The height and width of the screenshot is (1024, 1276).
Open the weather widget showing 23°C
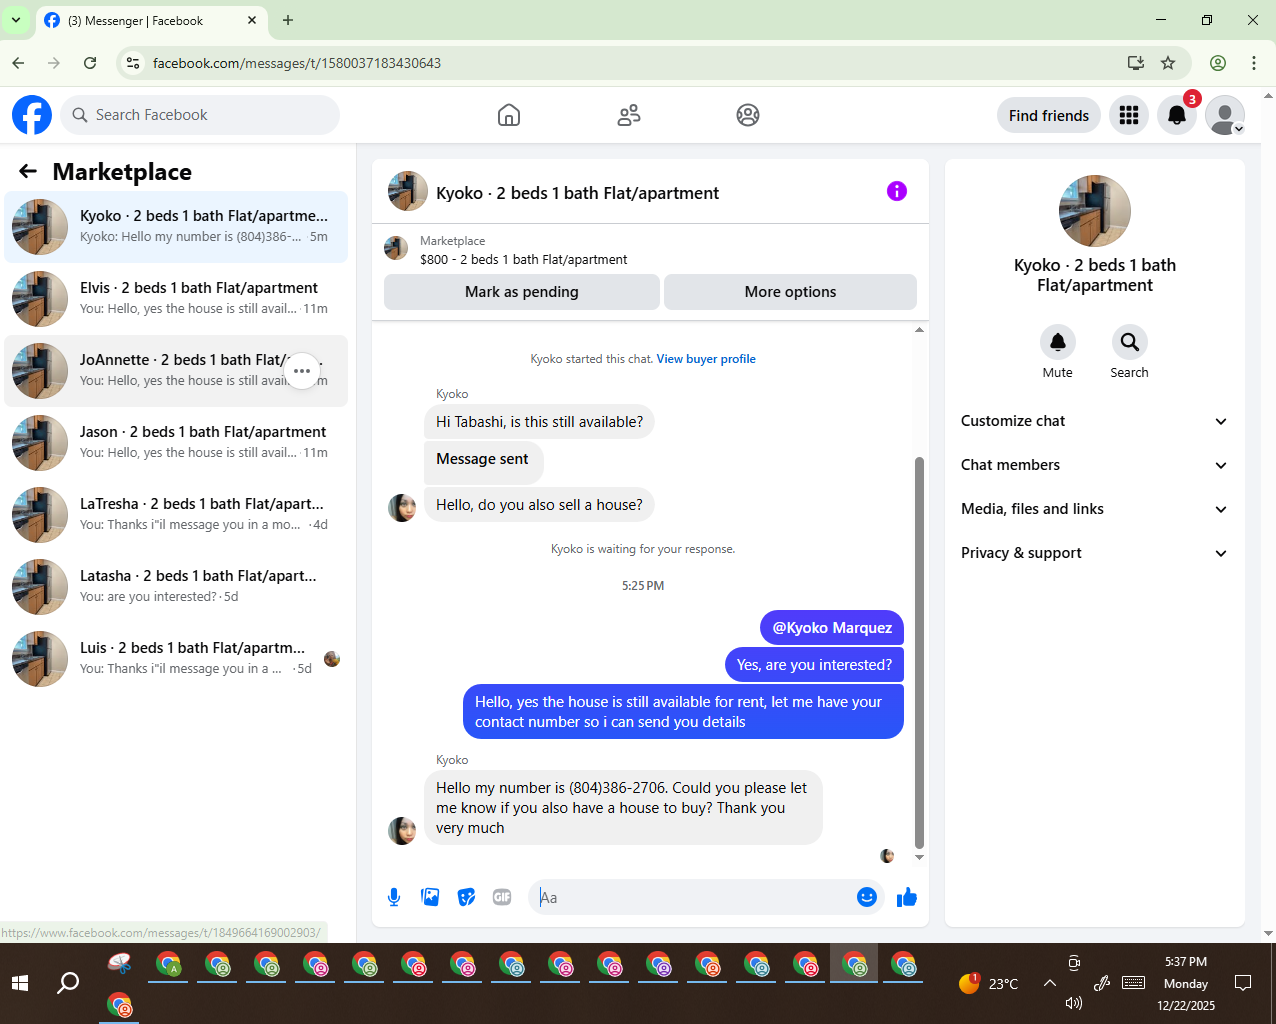[988, 983]
